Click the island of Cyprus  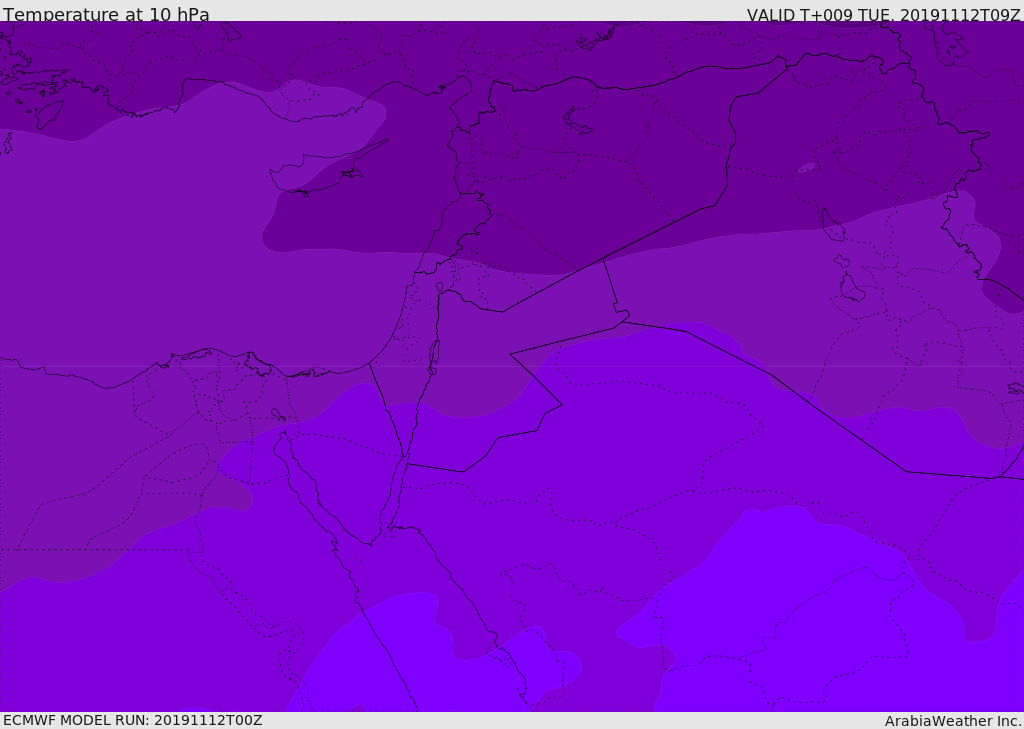(x=320, y=172)
